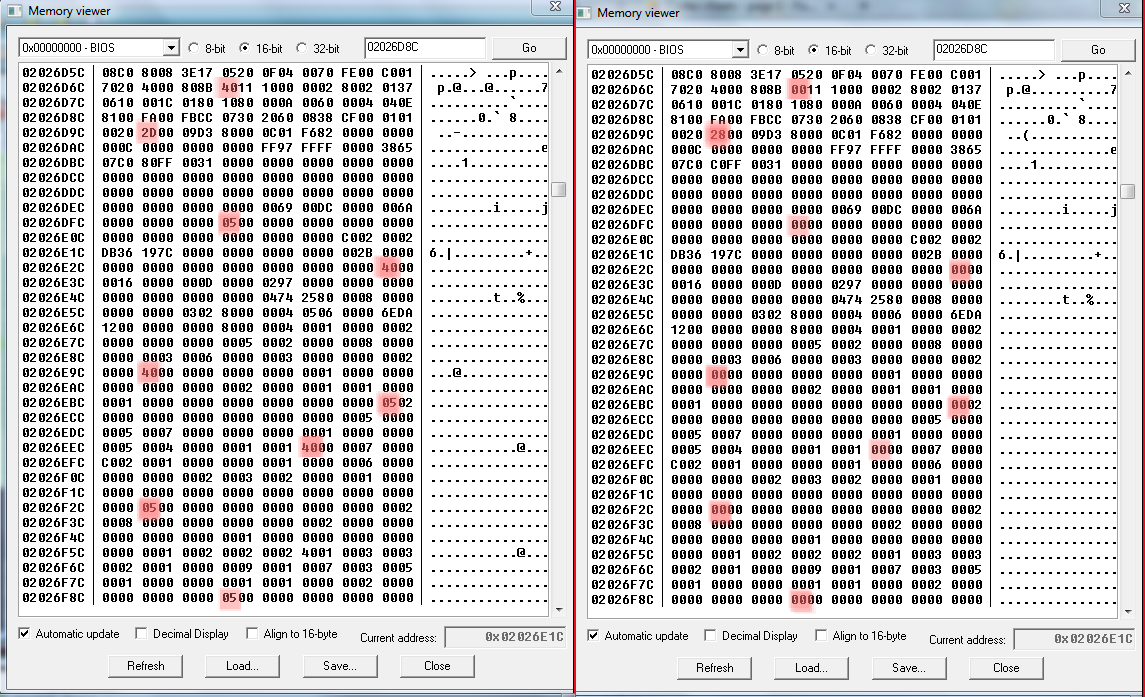Click Go in the right Memory viewer
Image resolution: width=1145 pixels, height=697 pixels.
pos(1098,50)
